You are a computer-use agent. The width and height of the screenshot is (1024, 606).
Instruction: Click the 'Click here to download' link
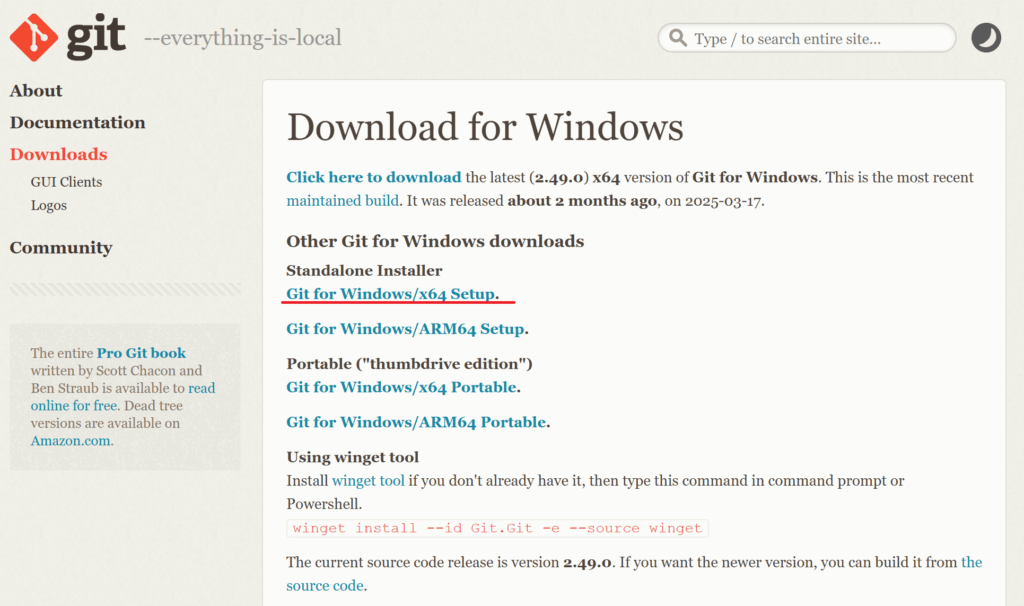click(x=374, y=178)
